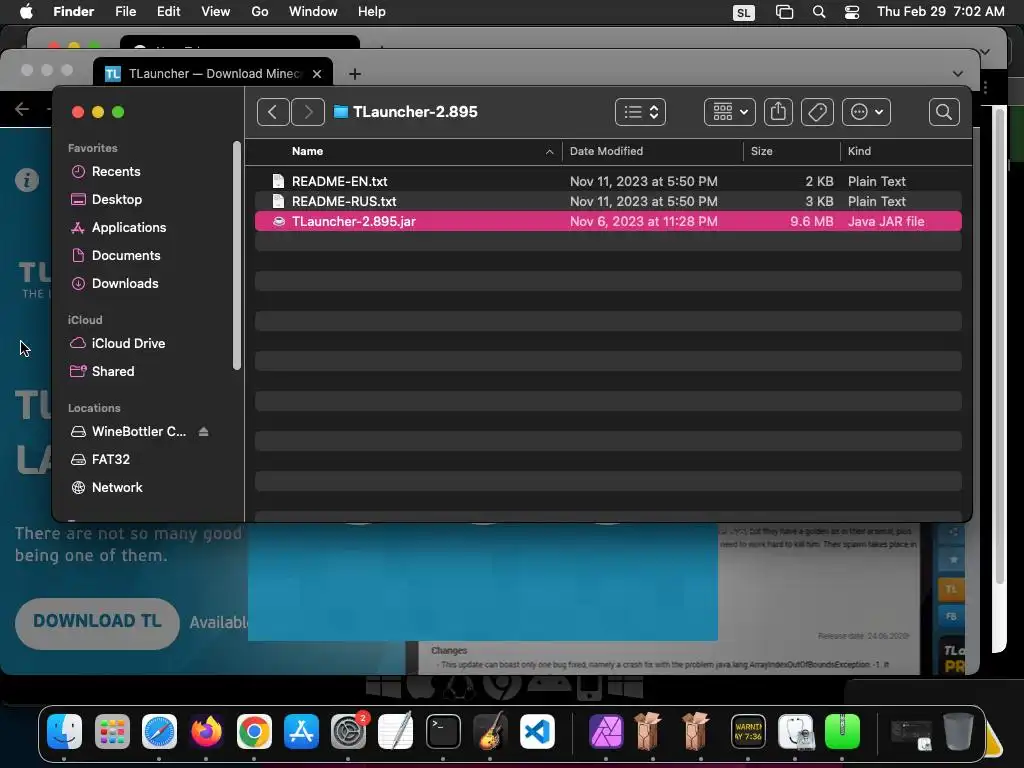Image resolution: width=1024 pixels, height=768 pixels.
Task: Open the File menu
Action: (125, 12)
